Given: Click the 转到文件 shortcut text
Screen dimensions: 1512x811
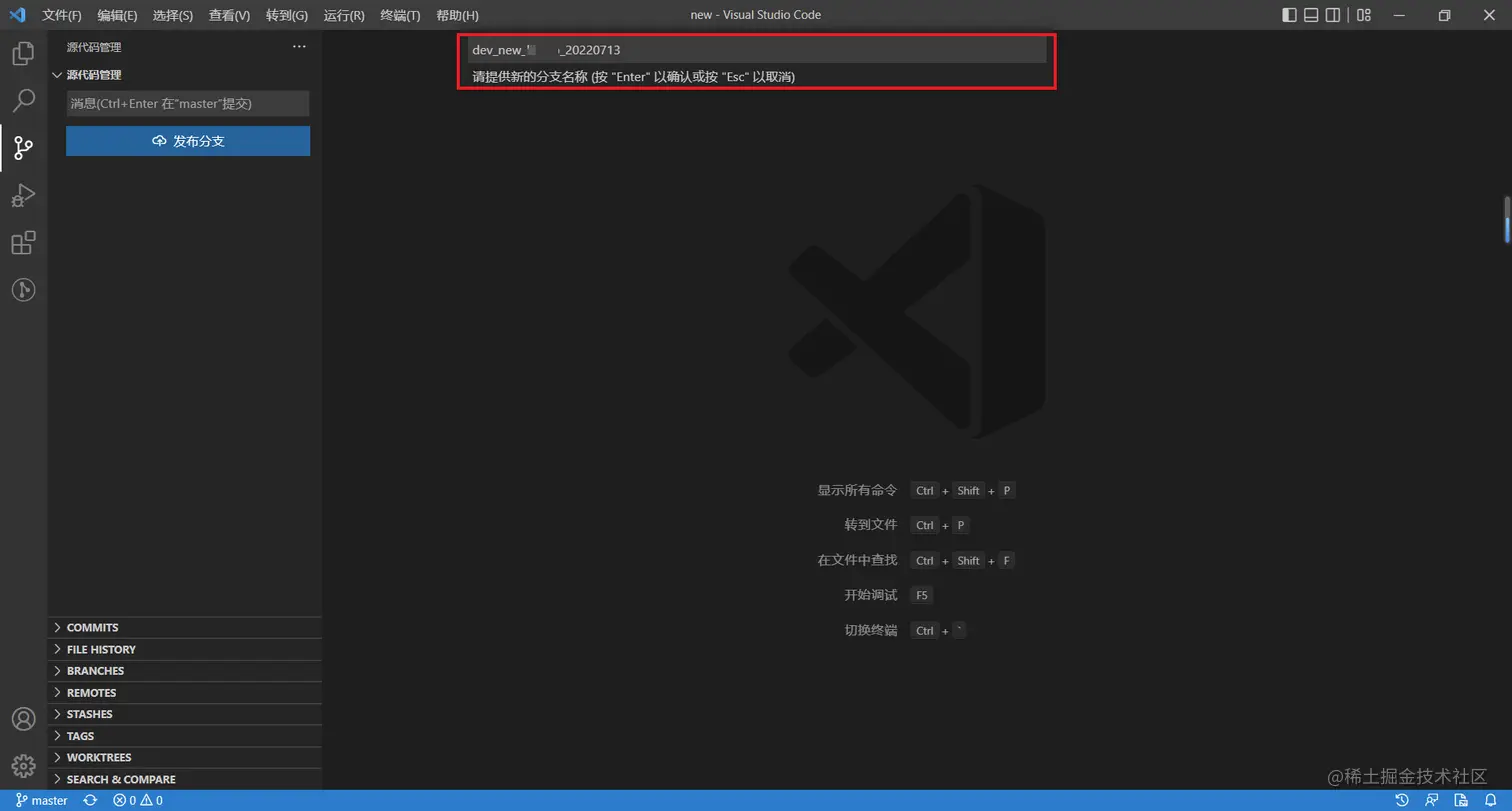Looking at the screenshot, I should click(871, 525).
